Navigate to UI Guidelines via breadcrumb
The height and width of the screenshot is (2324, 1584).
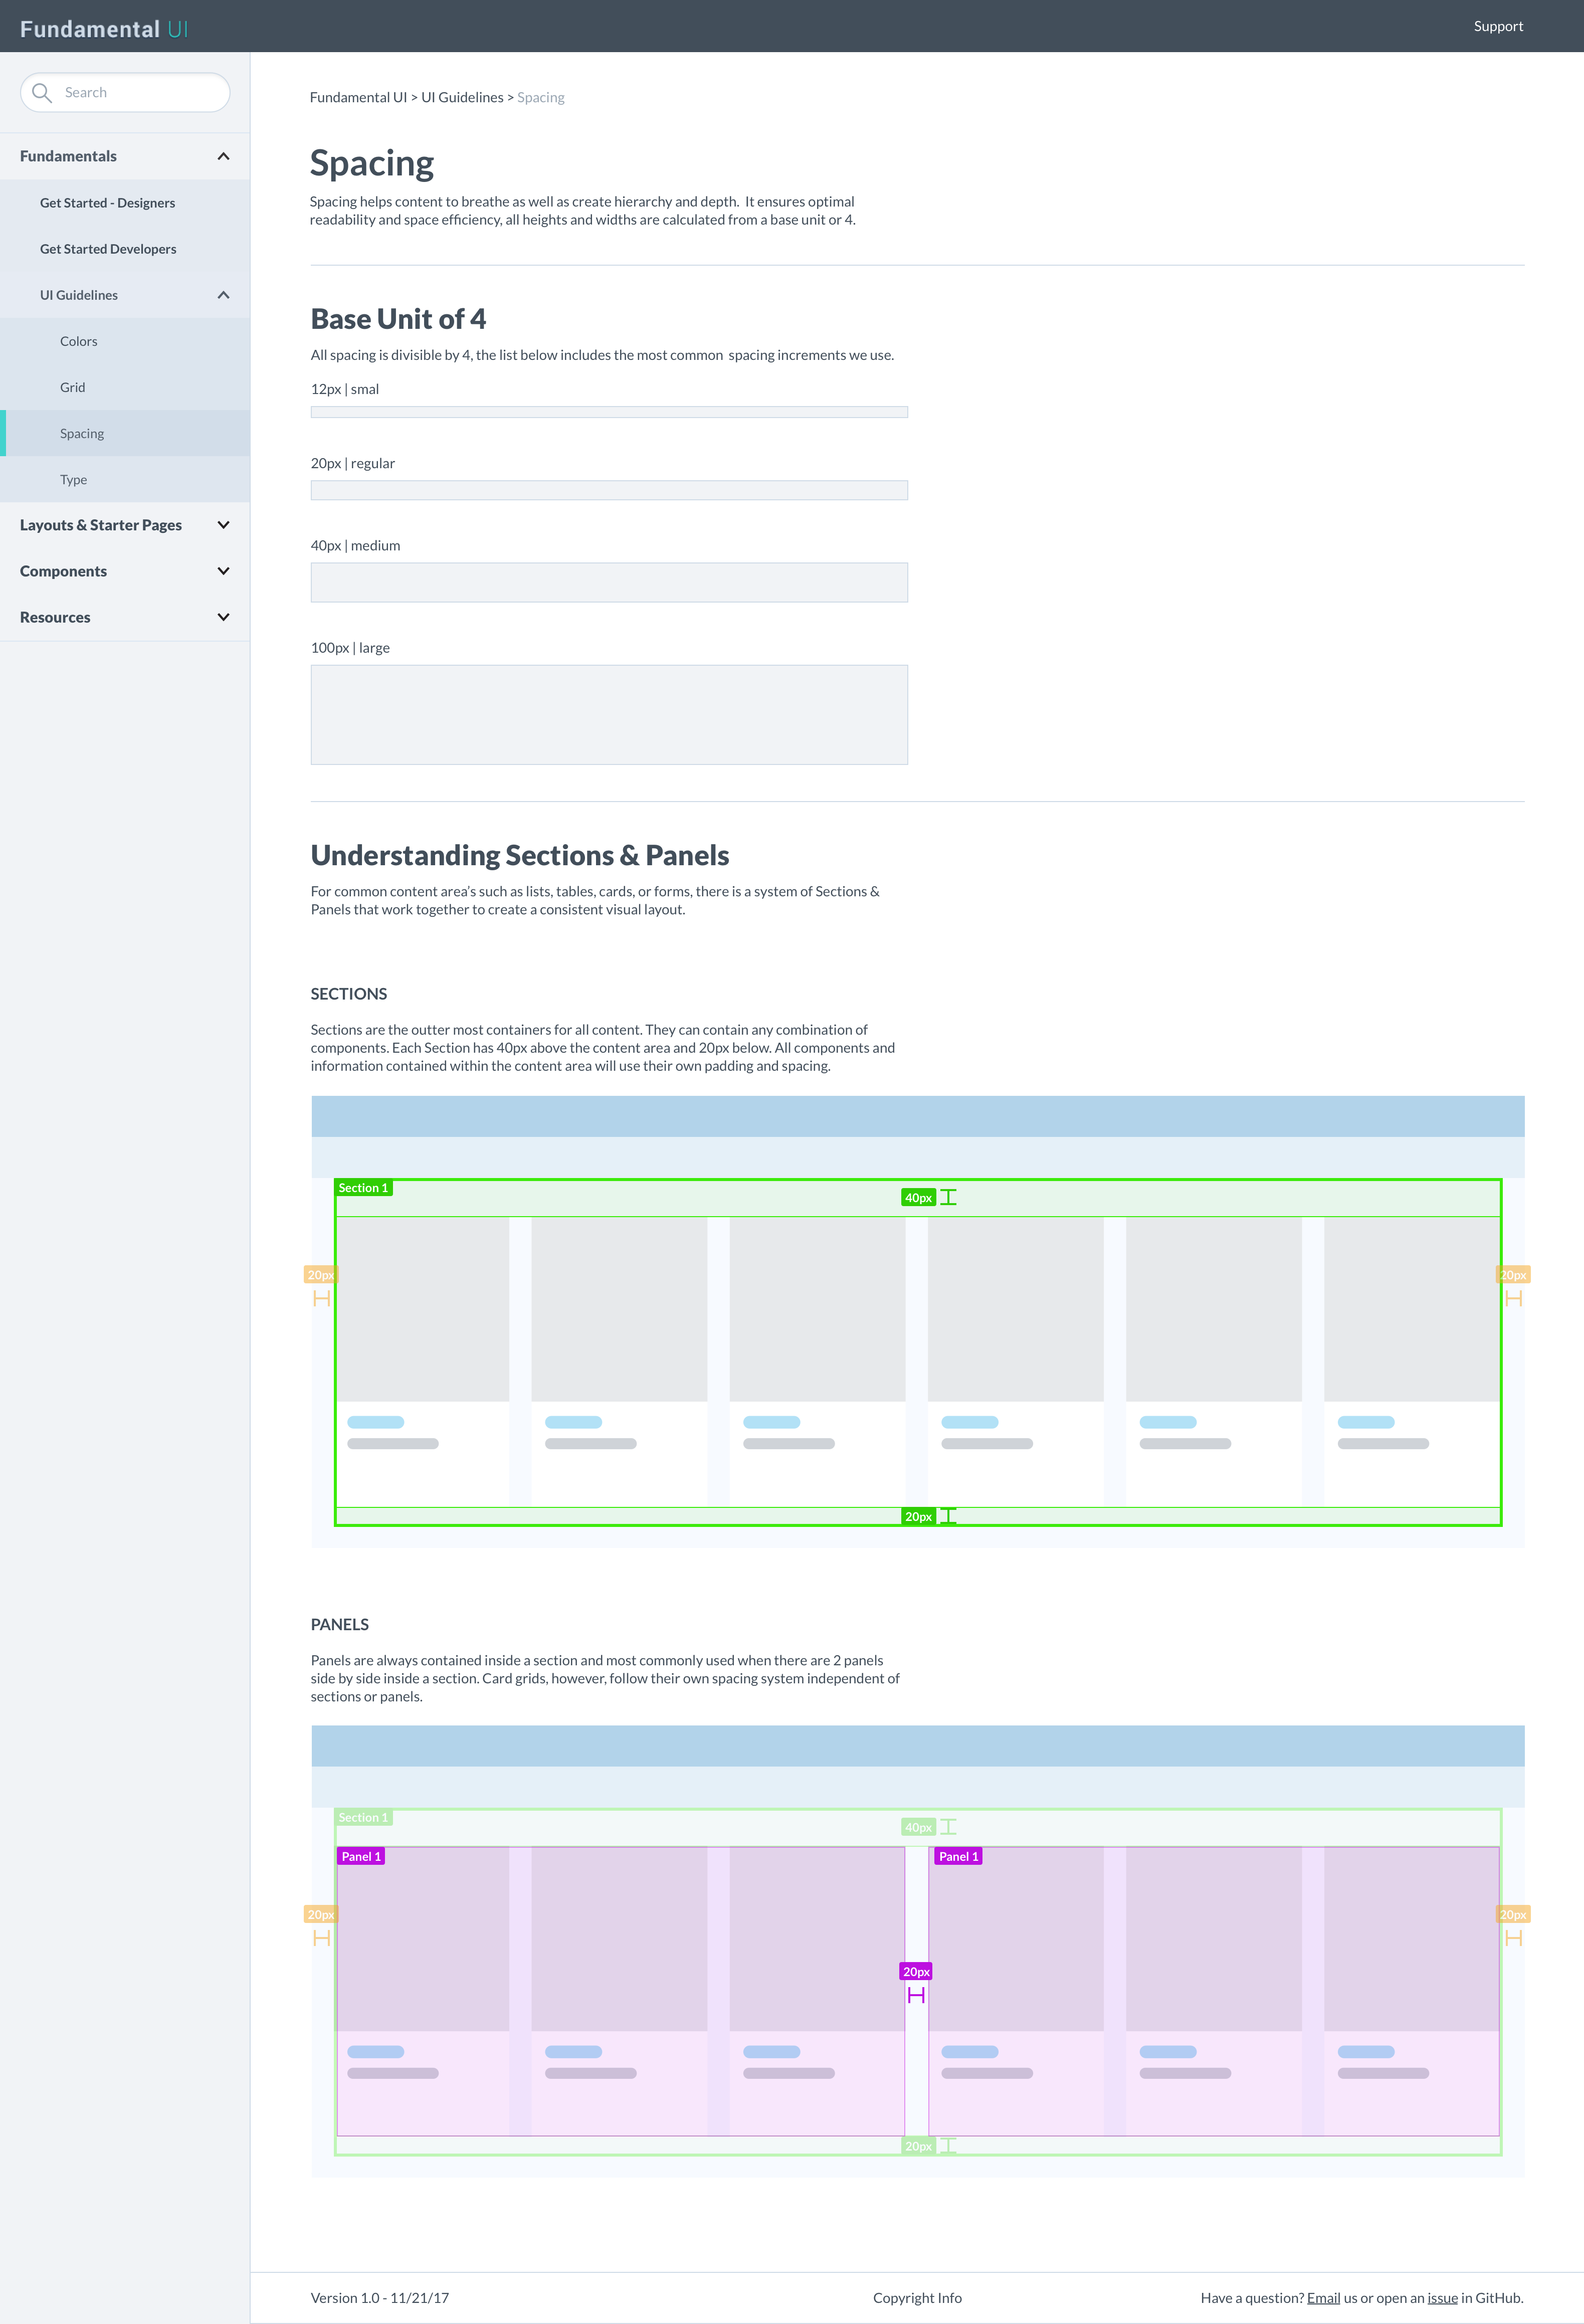(x=461, y=97)
